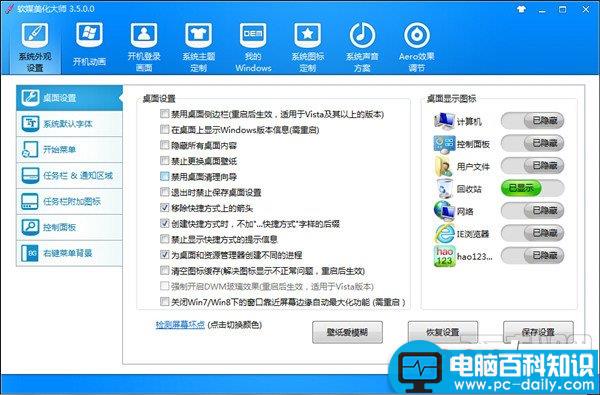Click the 控制面板 desktop icon image
This screenshot has width=600, height=395.
pyautogui.click(x=444, y=144)
